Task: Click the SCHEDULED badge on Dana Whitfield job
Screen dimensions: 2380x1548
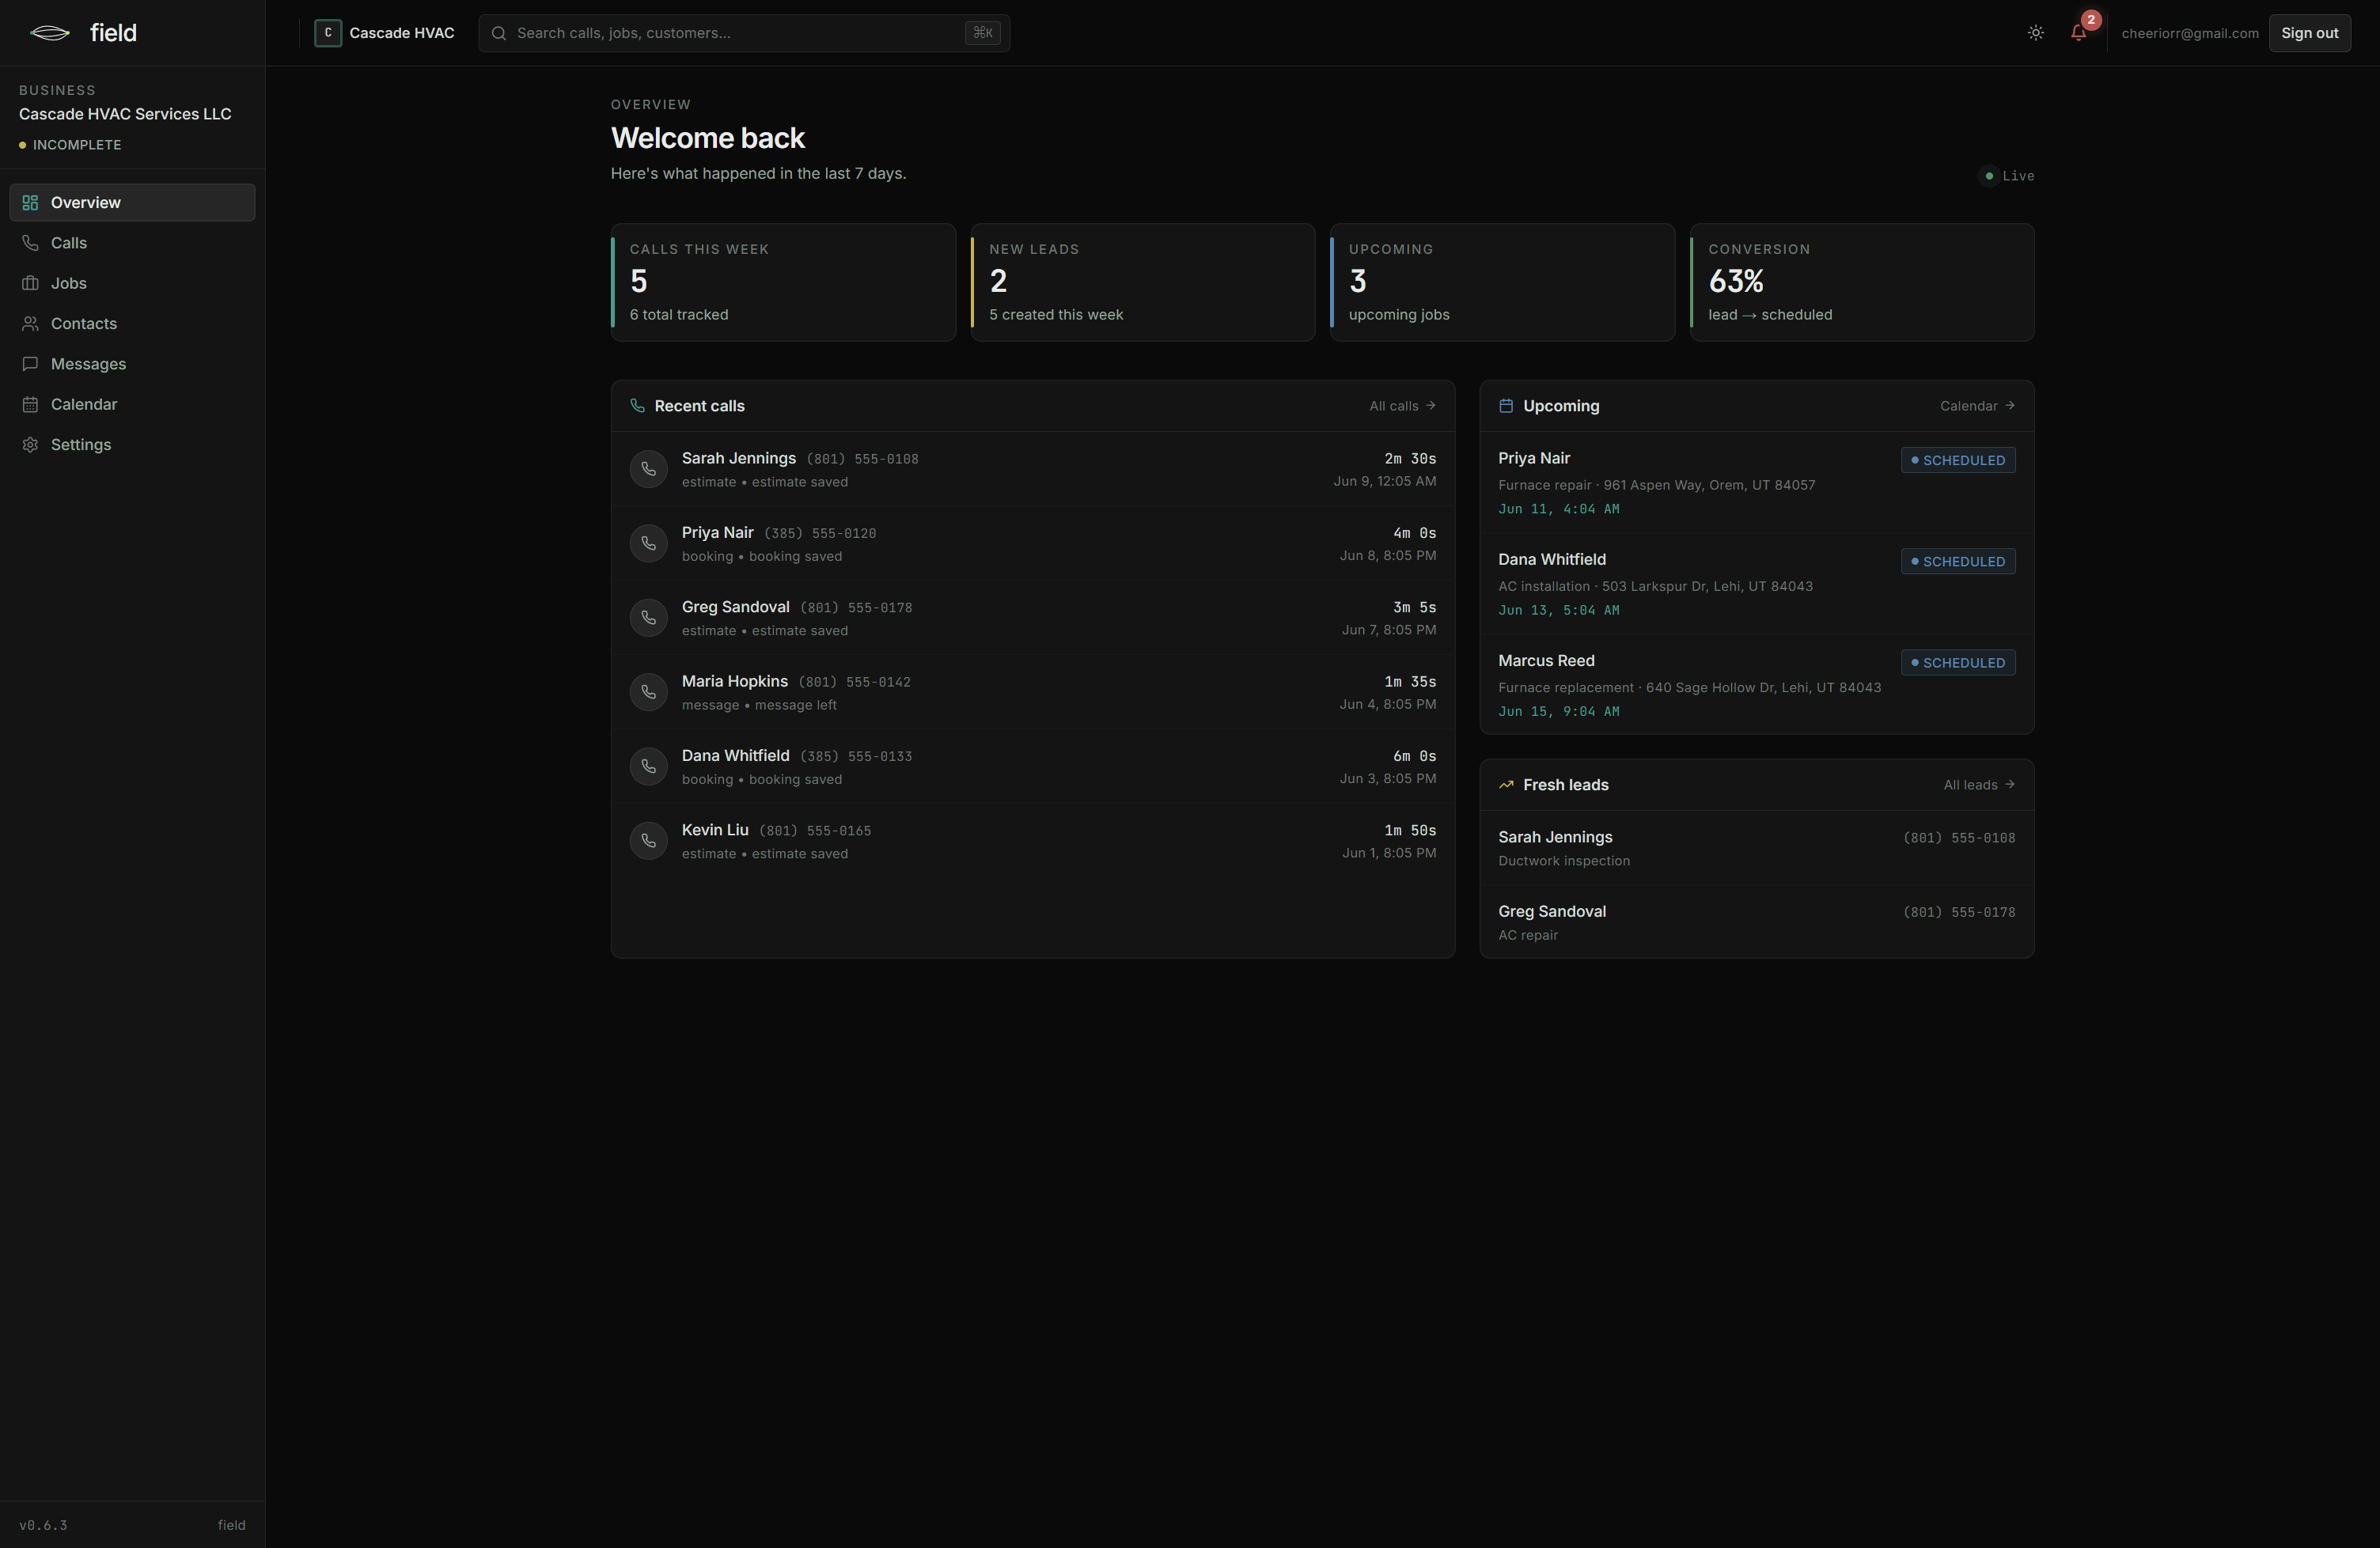Action: click(x=1957, y=561)
